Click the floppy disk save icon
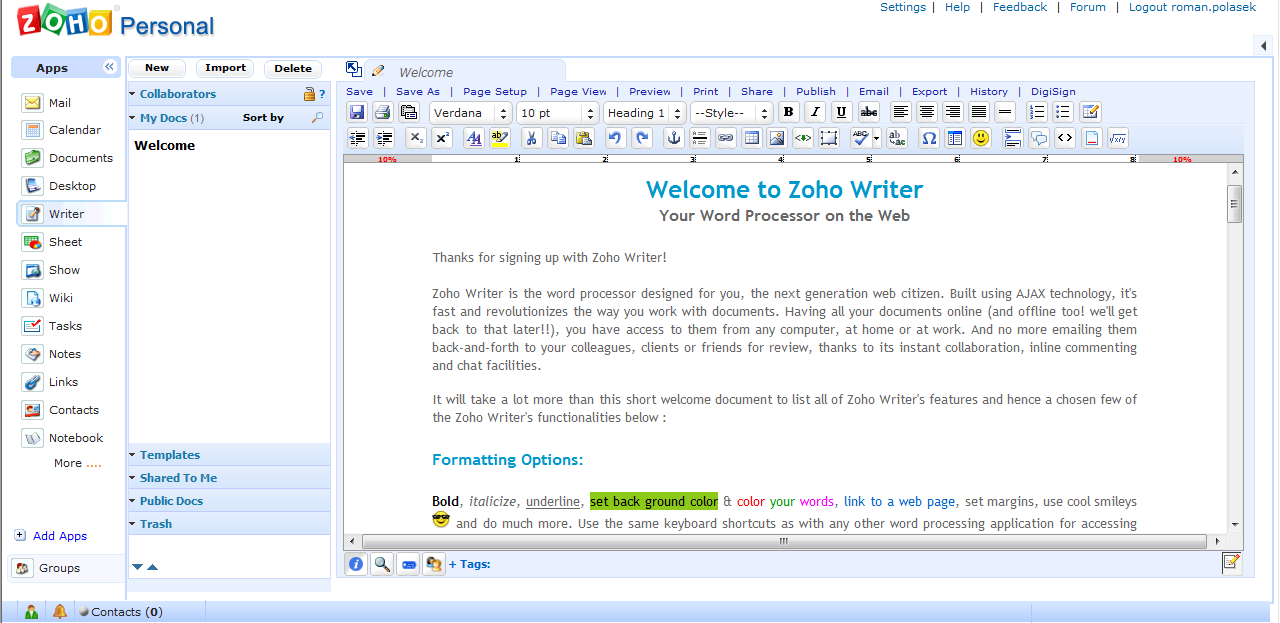1280x623 pixels. coord(357,112)
